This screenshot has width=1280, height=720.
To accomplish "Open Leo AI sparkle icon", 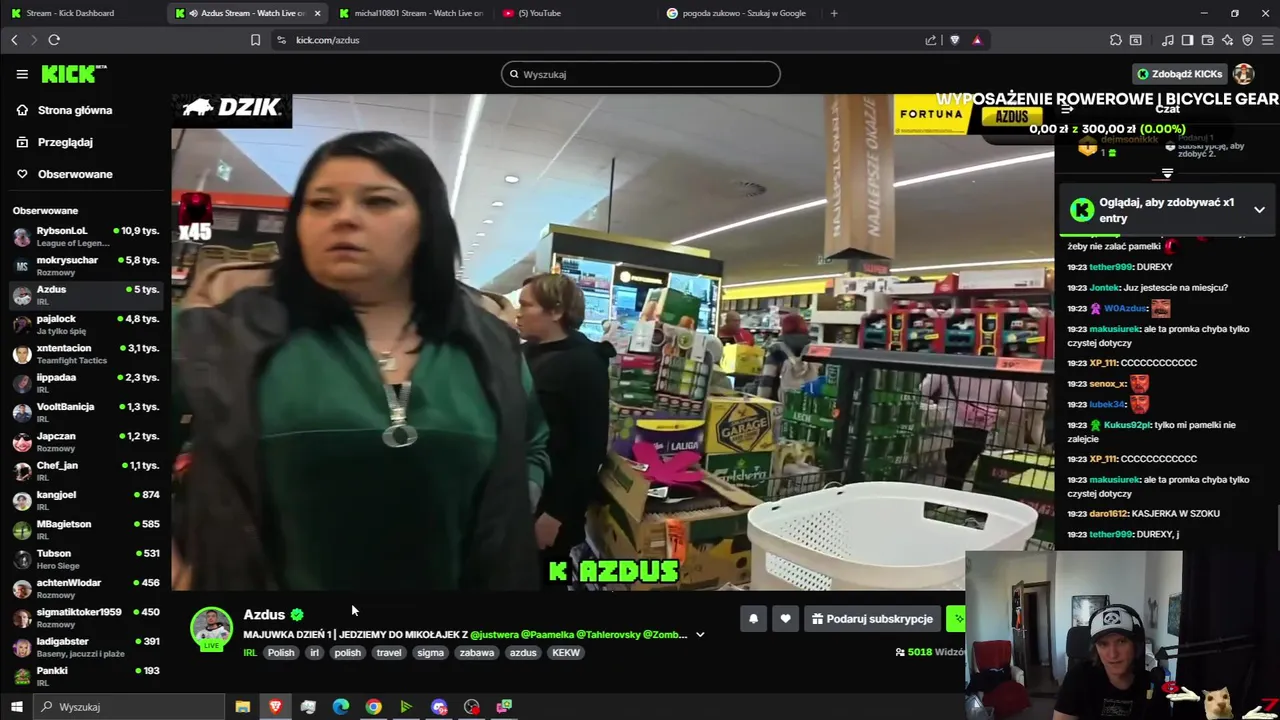I will click(1228, 40).
